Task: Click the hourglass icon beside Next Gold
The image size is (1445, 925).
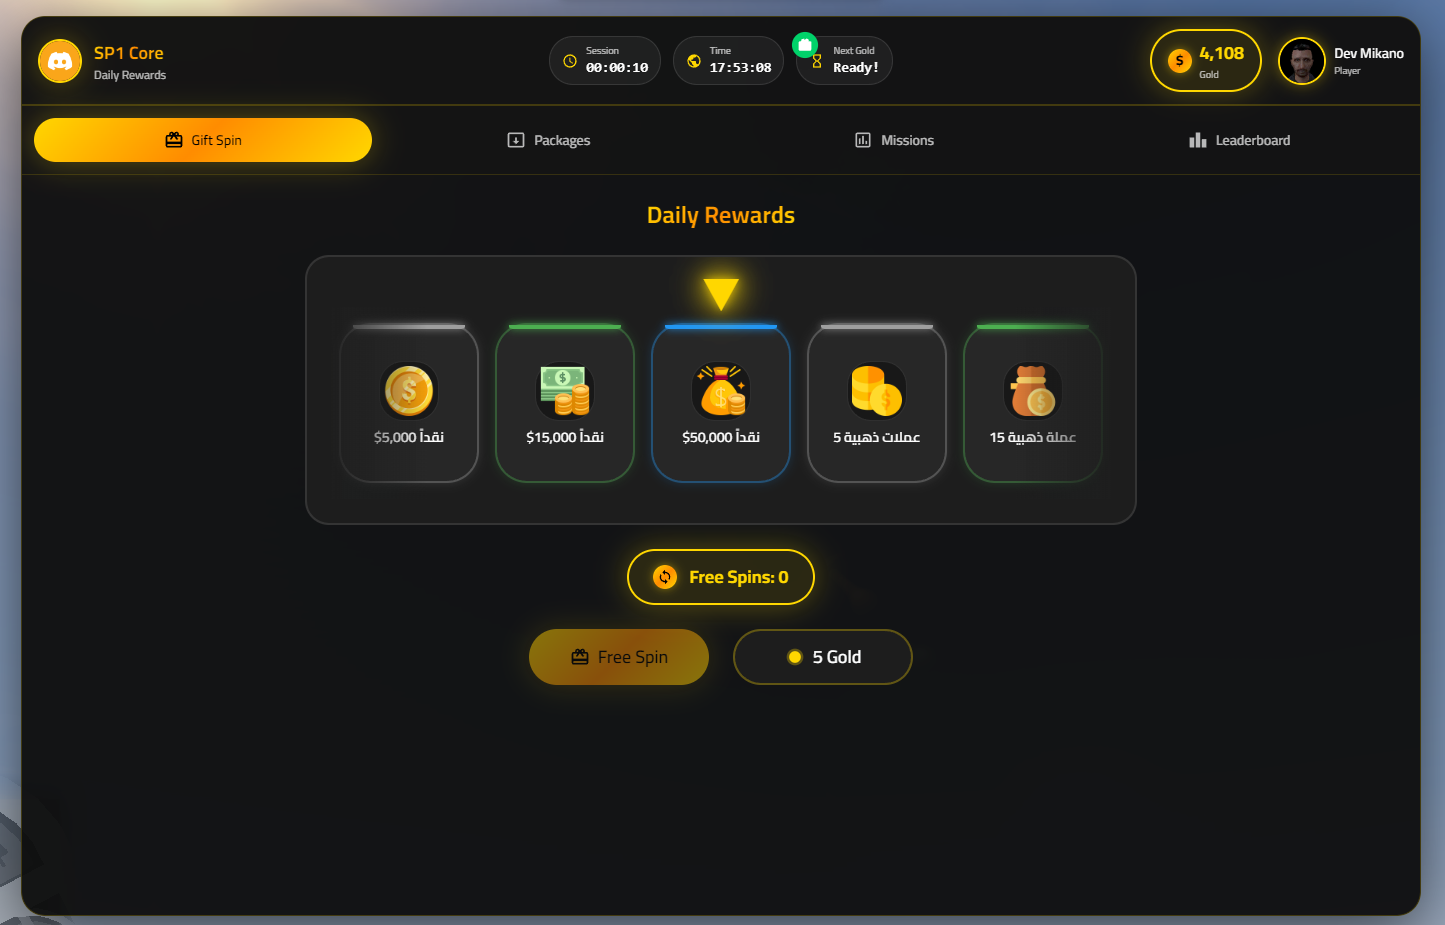Action: [816, 60]
